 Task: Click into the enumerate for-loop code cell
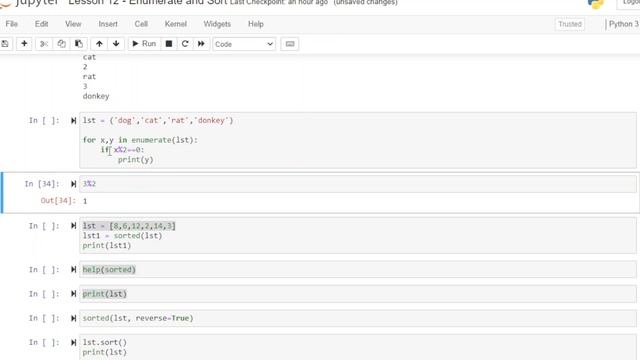[x=358, y=140]
